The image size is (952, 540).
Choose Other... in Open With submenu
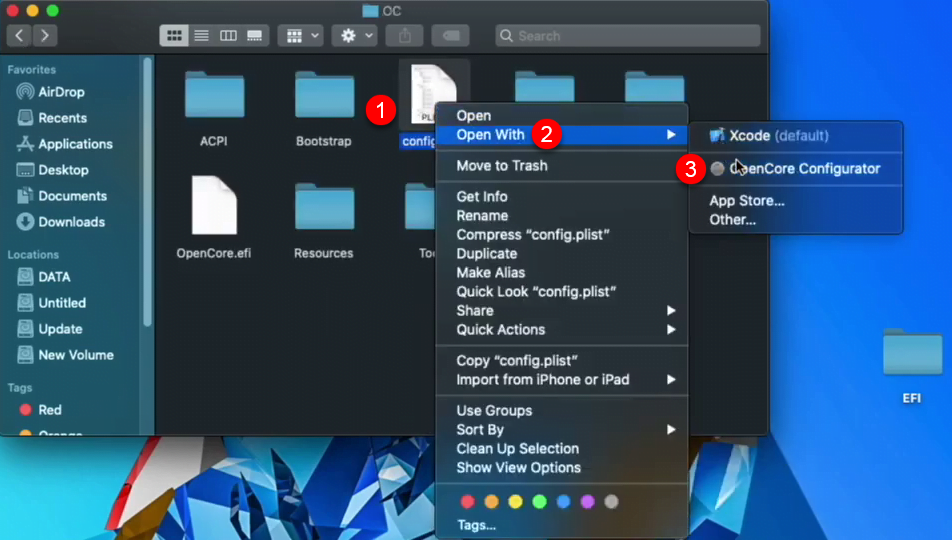point(796,220)
